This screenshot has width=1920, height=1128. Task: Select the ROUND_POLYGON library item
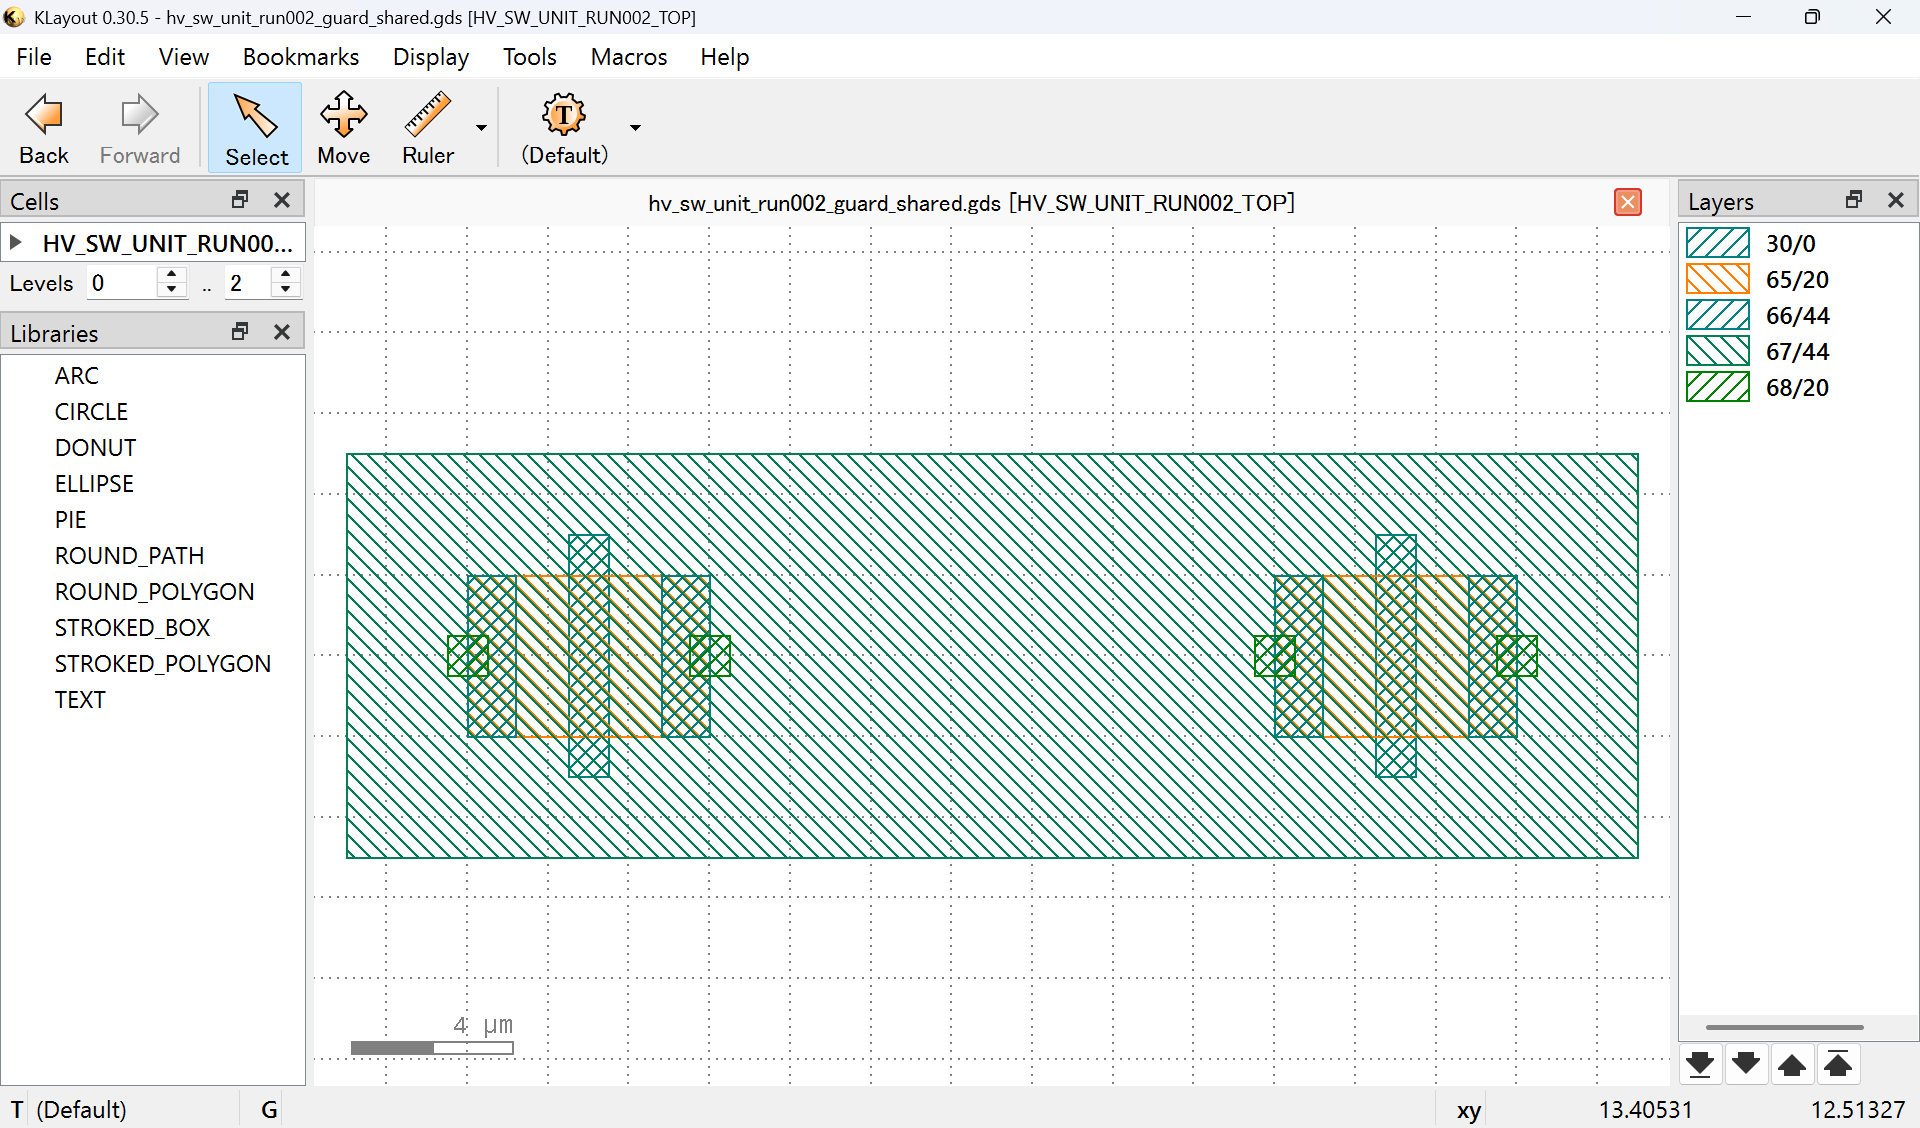154,591
